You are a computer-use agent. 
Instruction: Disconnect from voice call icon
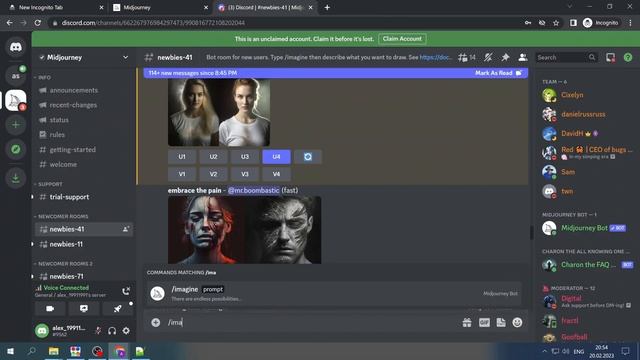(126, 291)
